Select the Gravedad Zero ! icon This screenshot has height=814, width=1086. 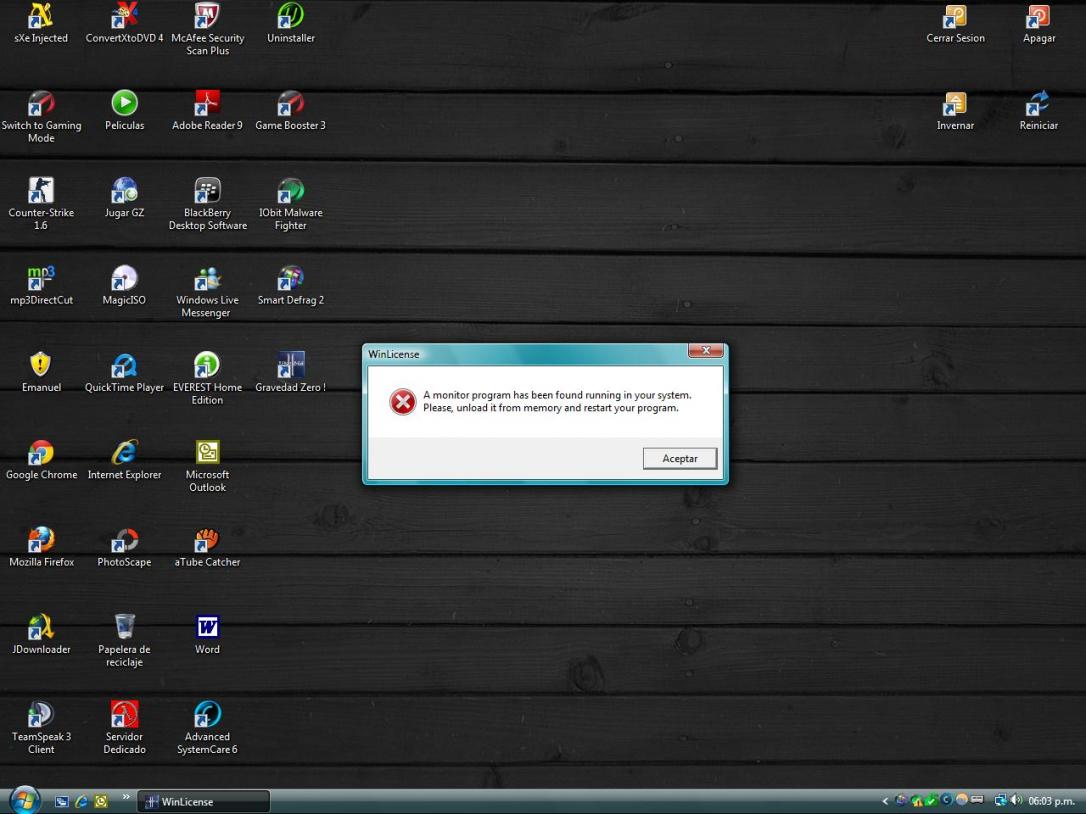tap(291, 372)
